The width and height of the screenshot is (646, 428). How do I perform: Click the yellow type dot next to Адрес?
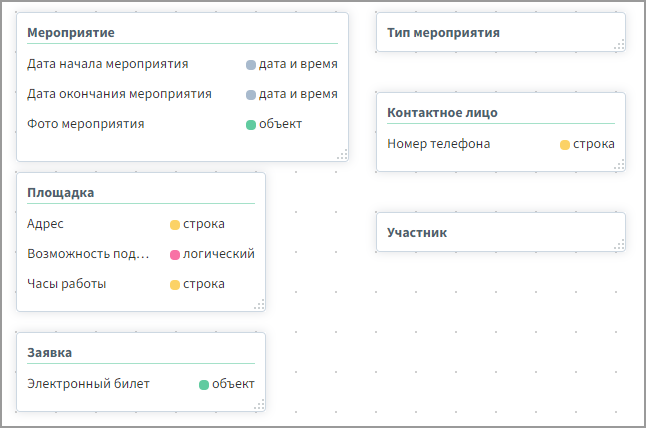(x=175, y=225)
